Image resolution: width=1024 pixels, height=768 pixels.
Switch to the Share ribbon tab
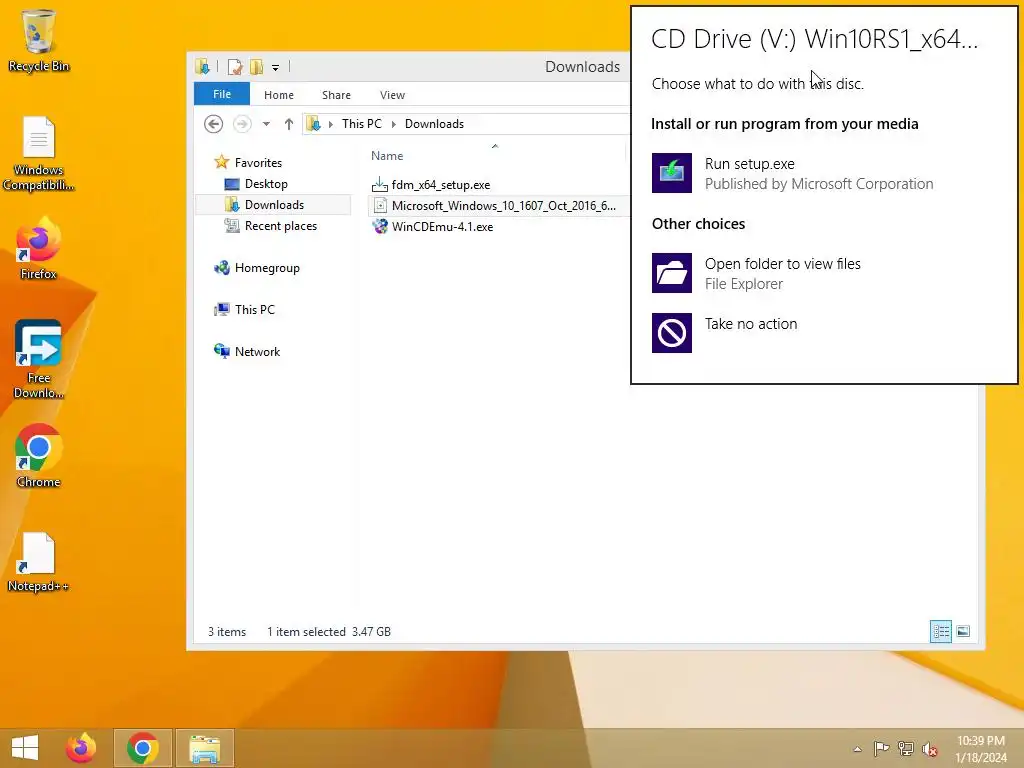click(x=336, y=95)
